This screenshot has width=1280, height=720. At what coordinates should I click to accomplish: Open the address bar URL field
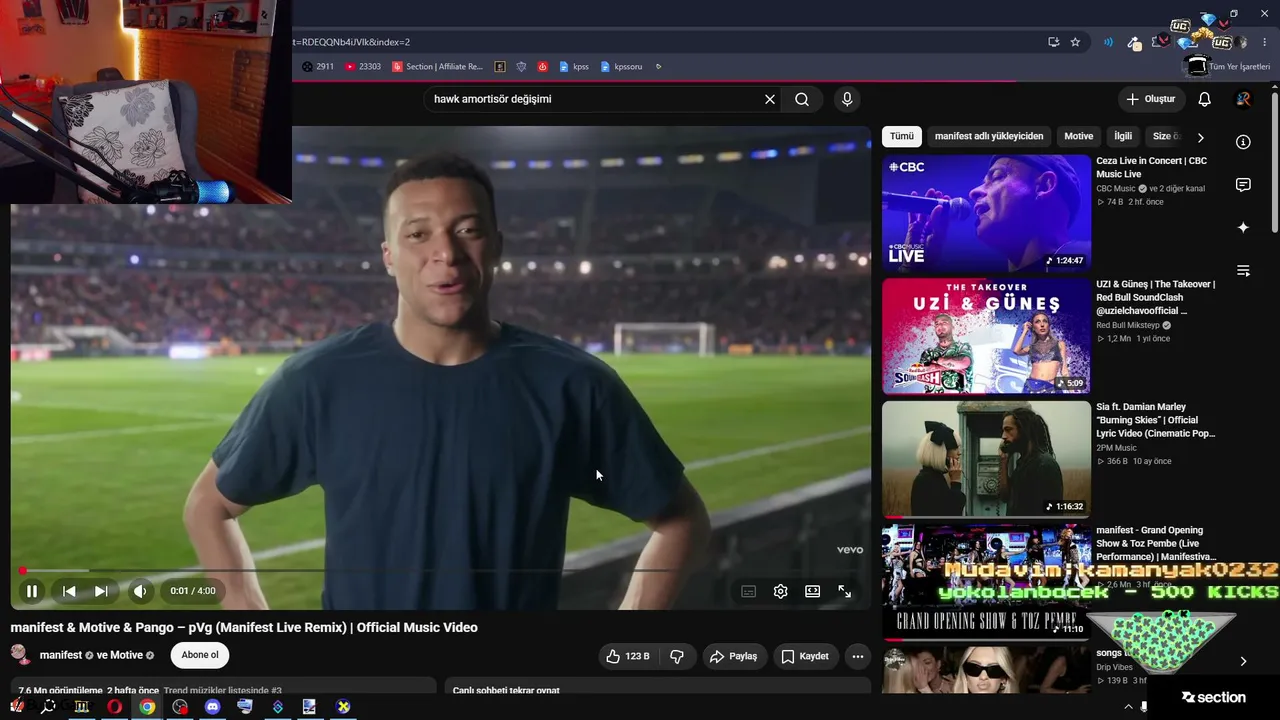(x=660, y=42)
